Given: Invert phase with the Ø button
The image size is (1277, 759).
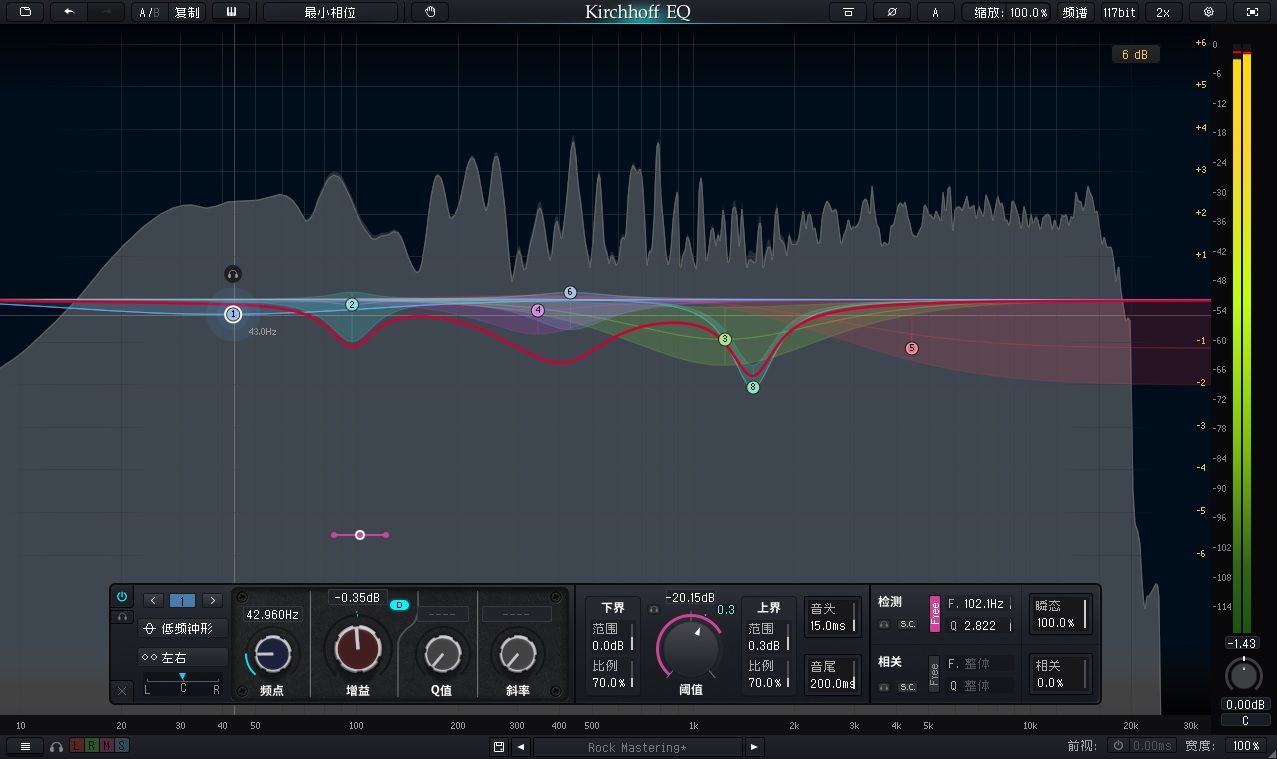Looking at the screenshot, I should tap(891, 12).
